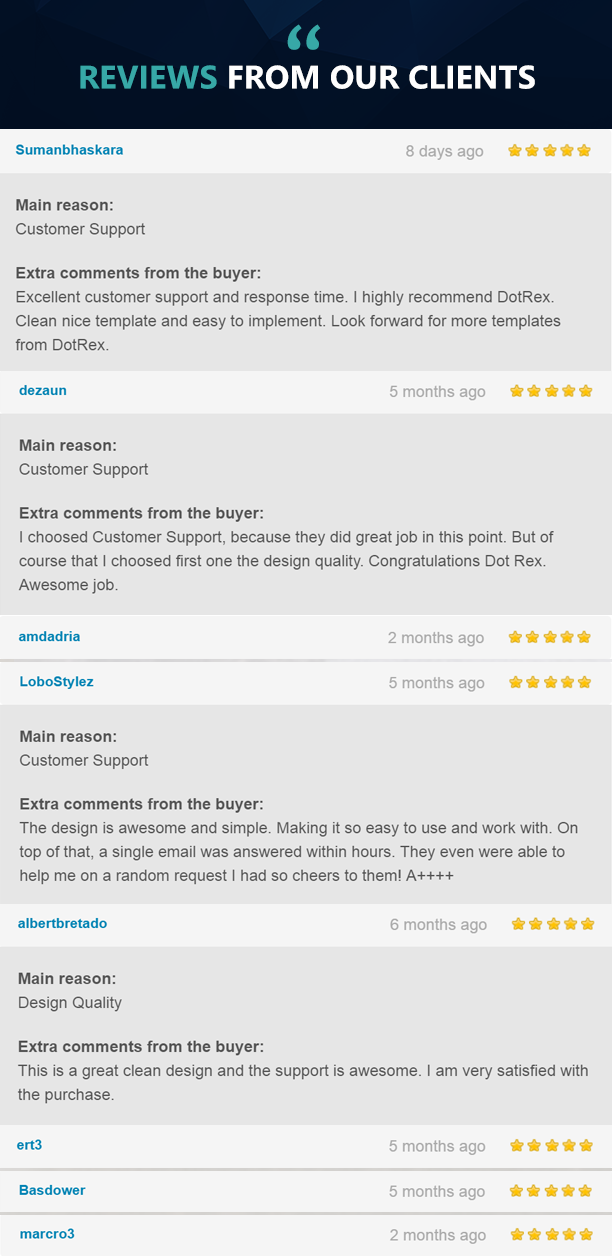This screenshot has height=1256, width=612.
Task: Open the Sumanbhaskara username link
Action: 69,150
